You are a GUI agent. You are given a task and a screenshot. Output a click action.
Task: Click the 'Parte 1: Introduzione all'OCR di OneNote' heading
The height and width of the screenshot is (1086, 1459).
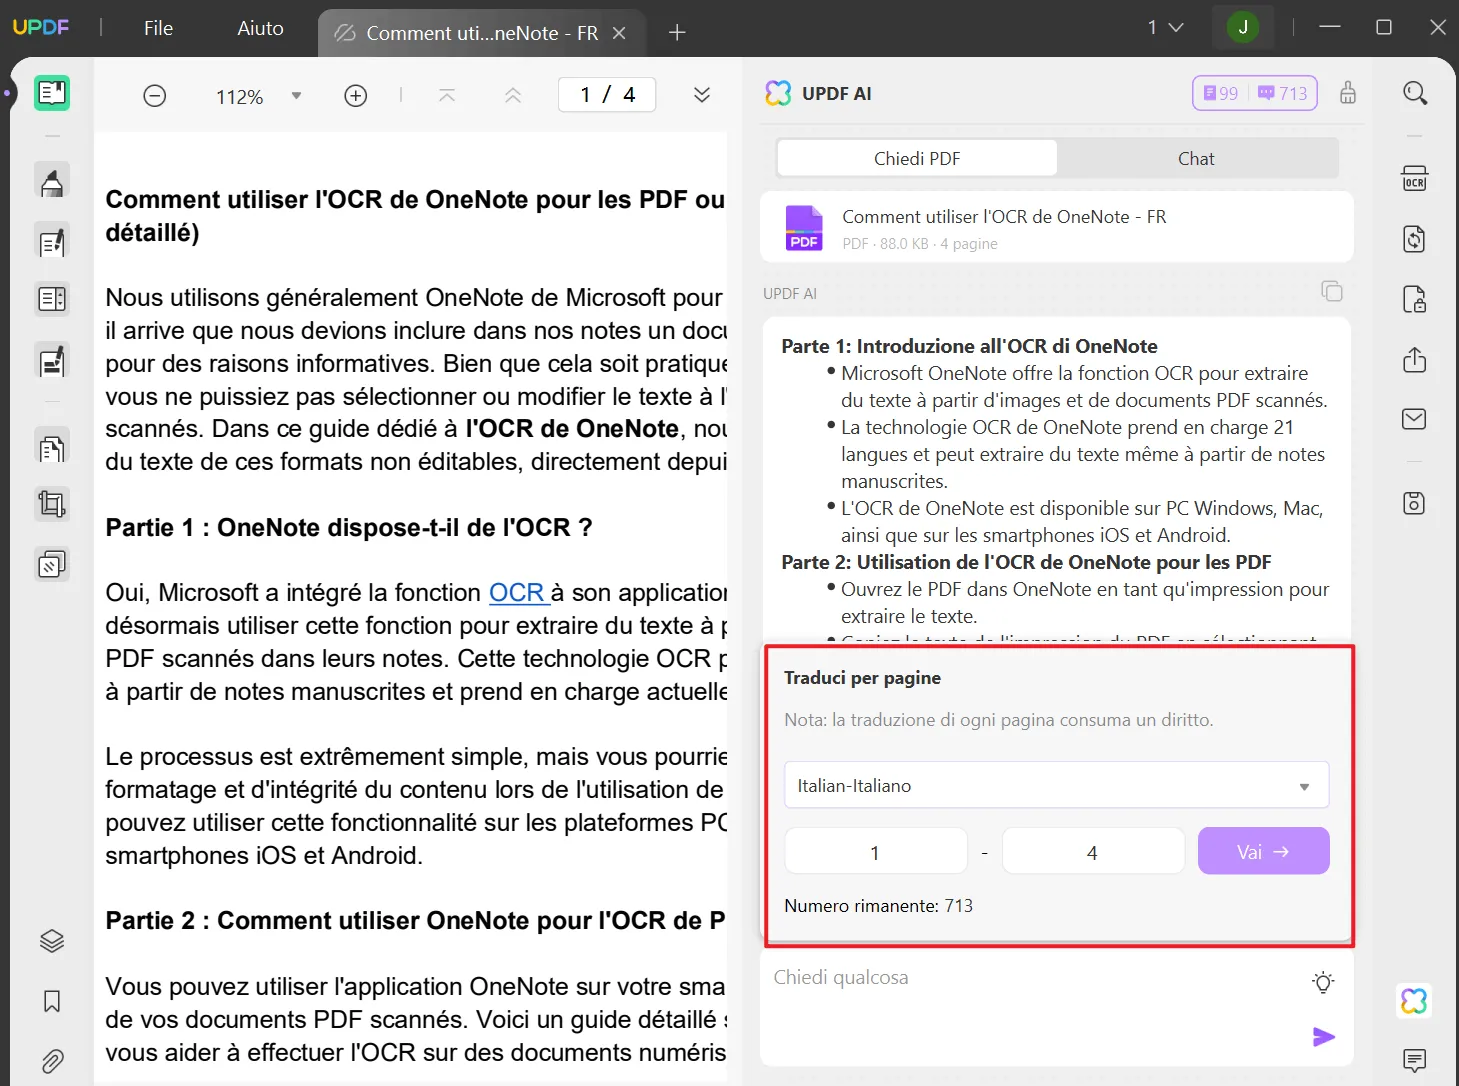[x=969, y=346]
